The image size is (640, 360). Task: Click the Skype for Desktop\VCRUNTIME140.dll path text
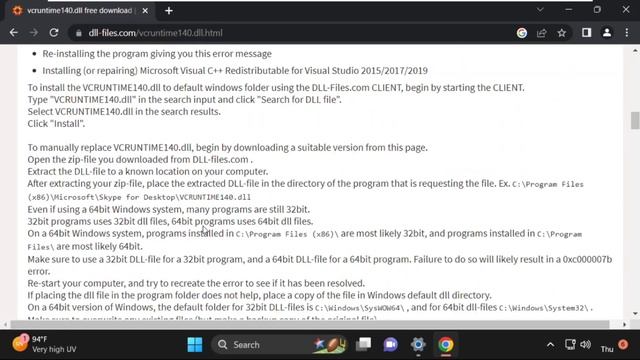coord(139,197)
